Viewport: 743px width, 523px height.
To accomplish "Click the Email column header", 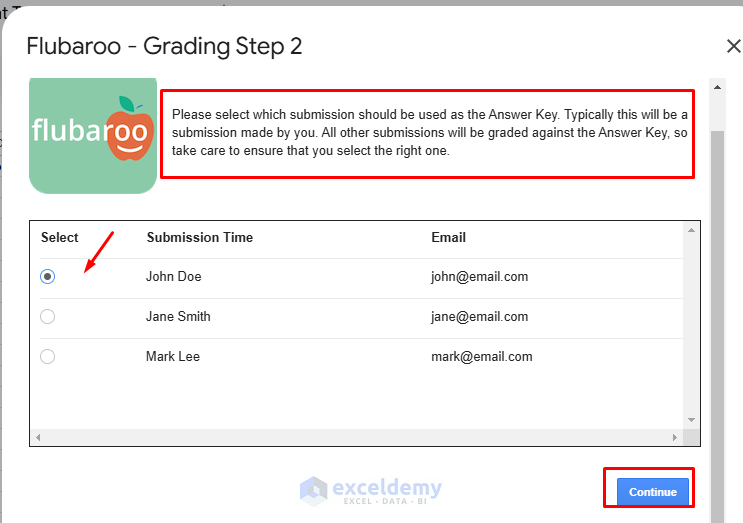I will pyautogui.click(x=448, y=238).
